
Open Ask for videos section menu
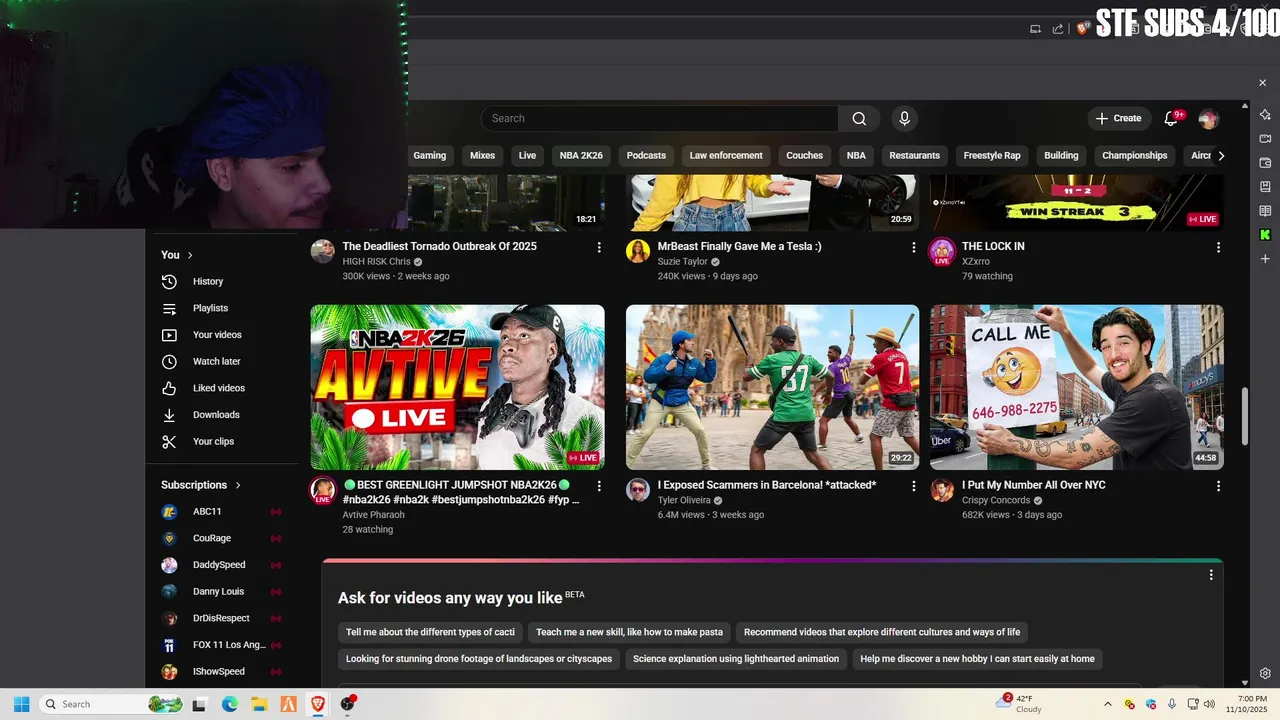pos(1211,575)
